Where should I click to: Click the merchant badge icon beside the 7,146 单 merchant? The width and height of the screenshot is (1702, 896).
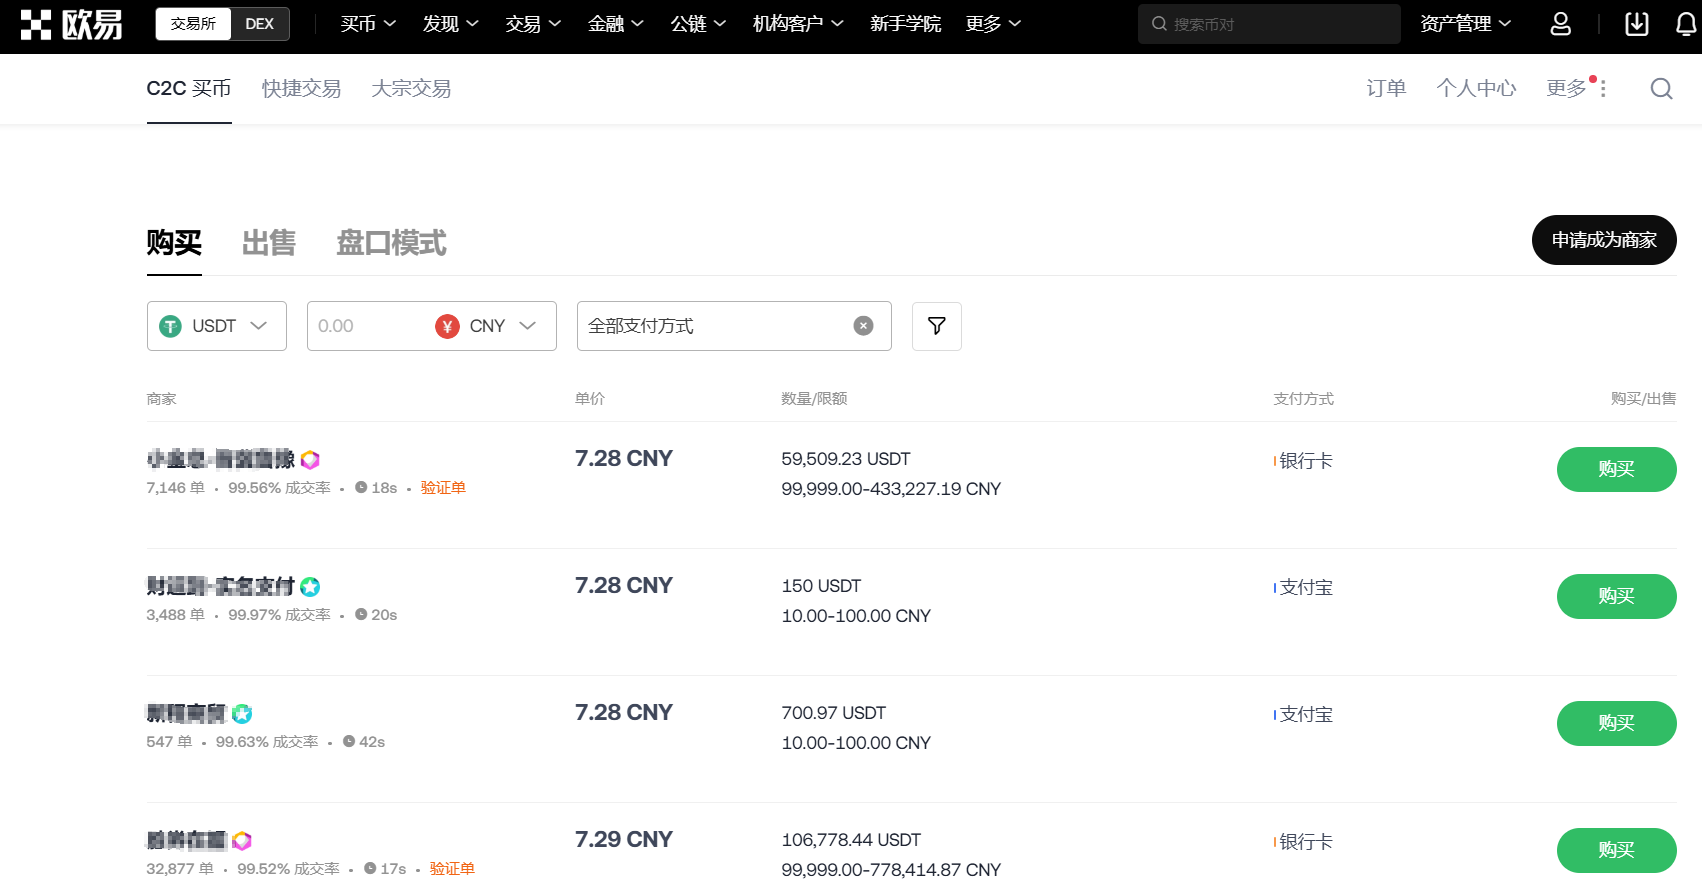pos(310,460)
